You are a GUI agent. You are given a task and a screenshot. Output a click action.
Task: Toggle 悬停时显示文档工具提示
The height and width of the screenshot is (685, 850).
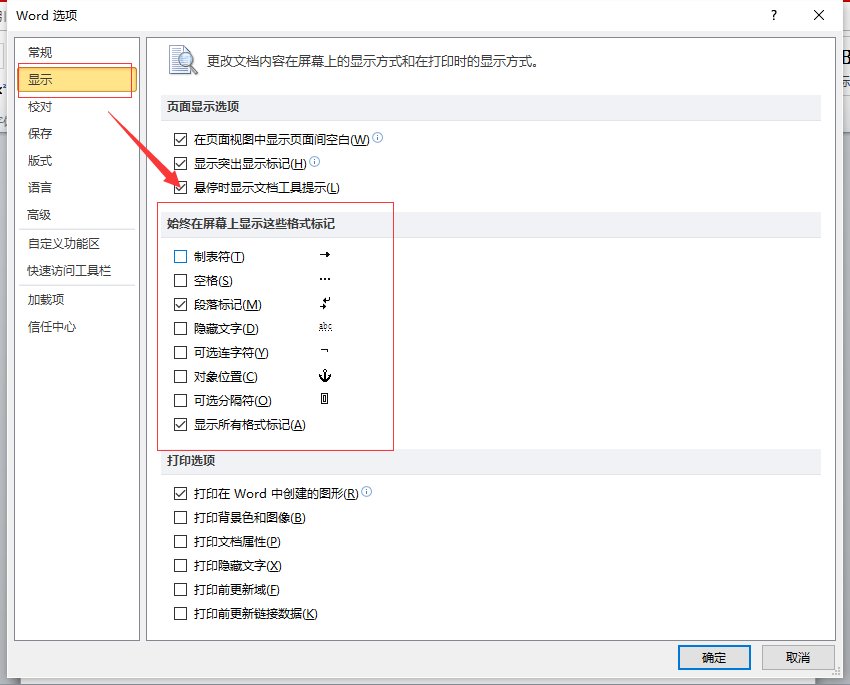tap(181, 187)
